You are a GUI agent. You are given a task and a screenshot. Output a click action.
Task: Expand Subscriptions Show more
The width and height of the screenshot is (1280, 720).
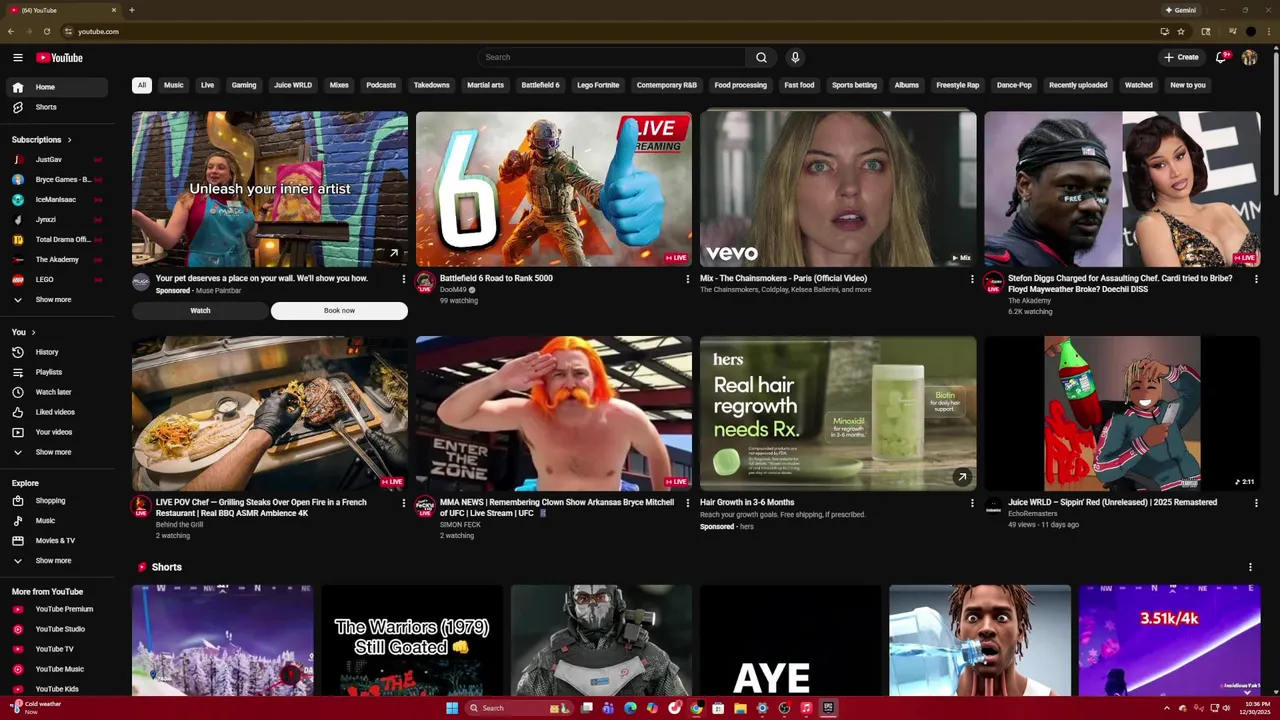tap(57, 300)
